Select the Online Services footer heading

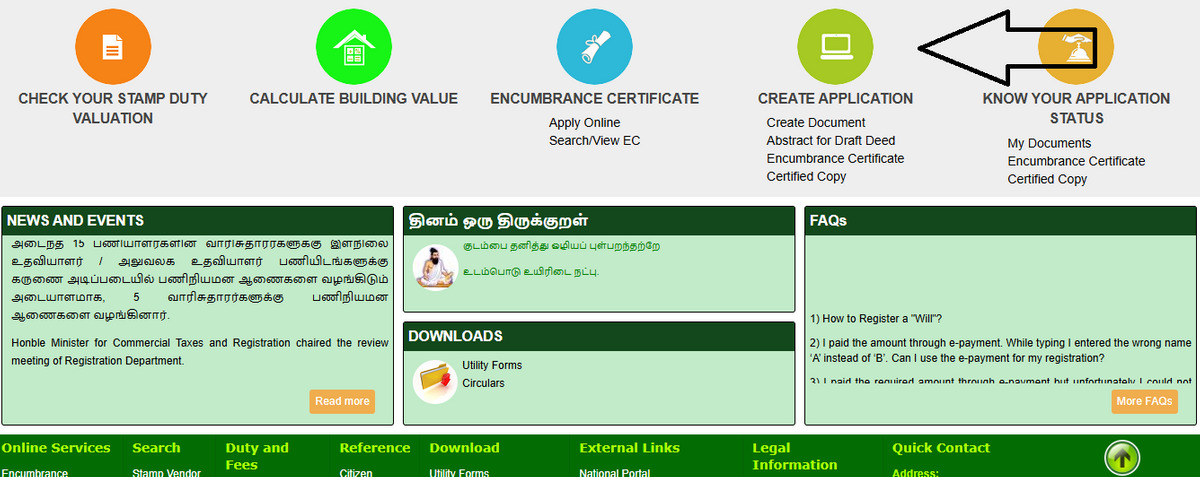[55, 448]
